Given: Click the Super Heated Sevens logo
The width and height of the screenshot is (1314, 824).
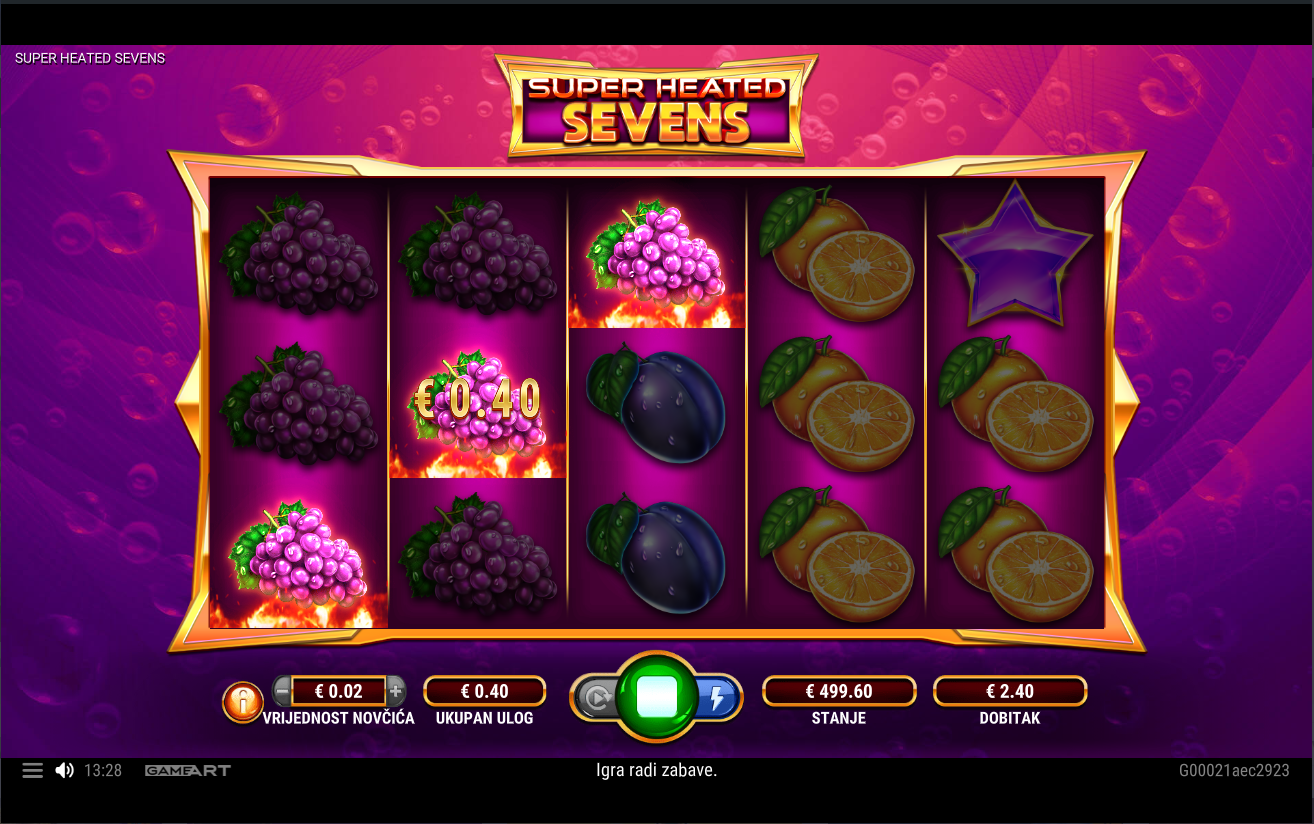Looking at the screenshot, I should coord(656,107).
